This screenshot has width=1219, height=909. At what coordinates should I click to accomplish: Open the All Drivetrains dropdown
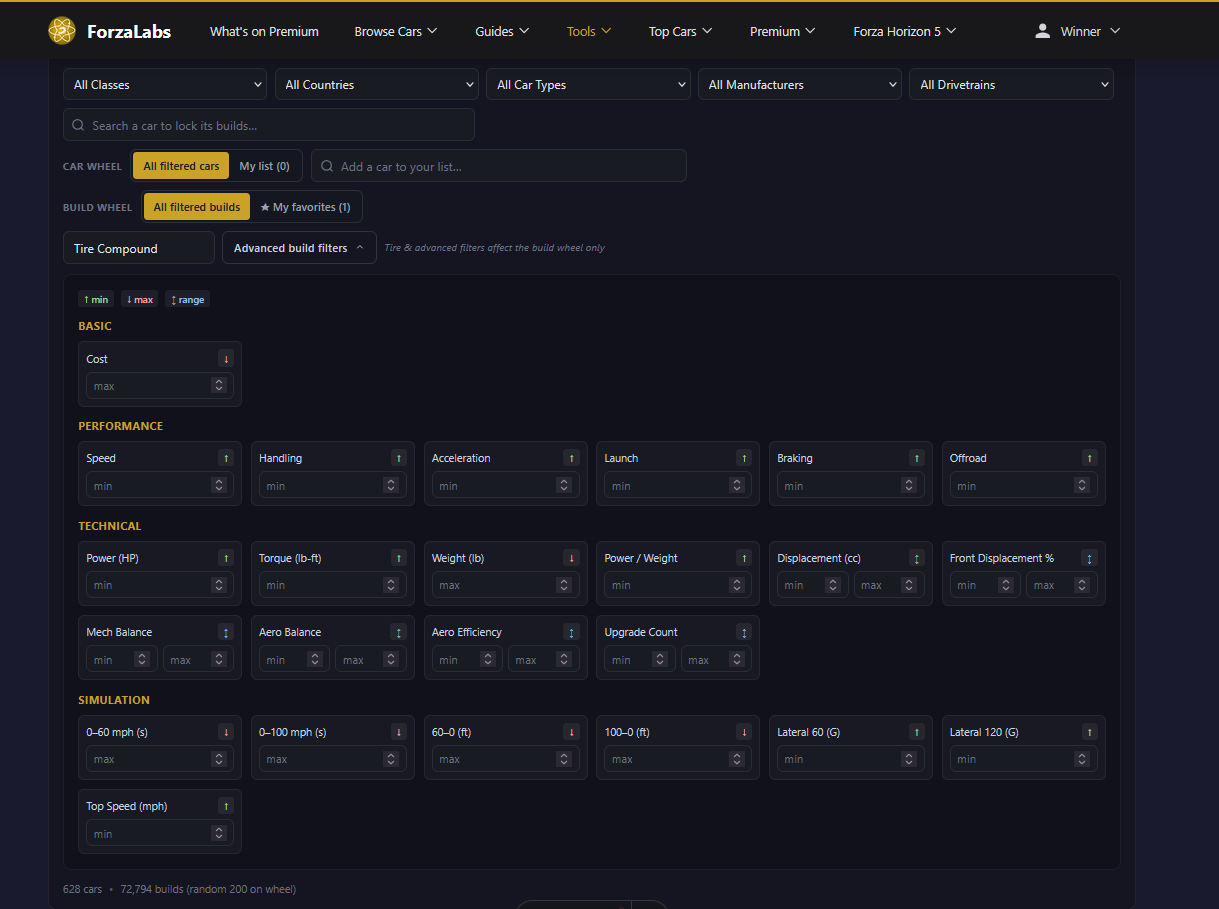click(x=1011, y=85)
